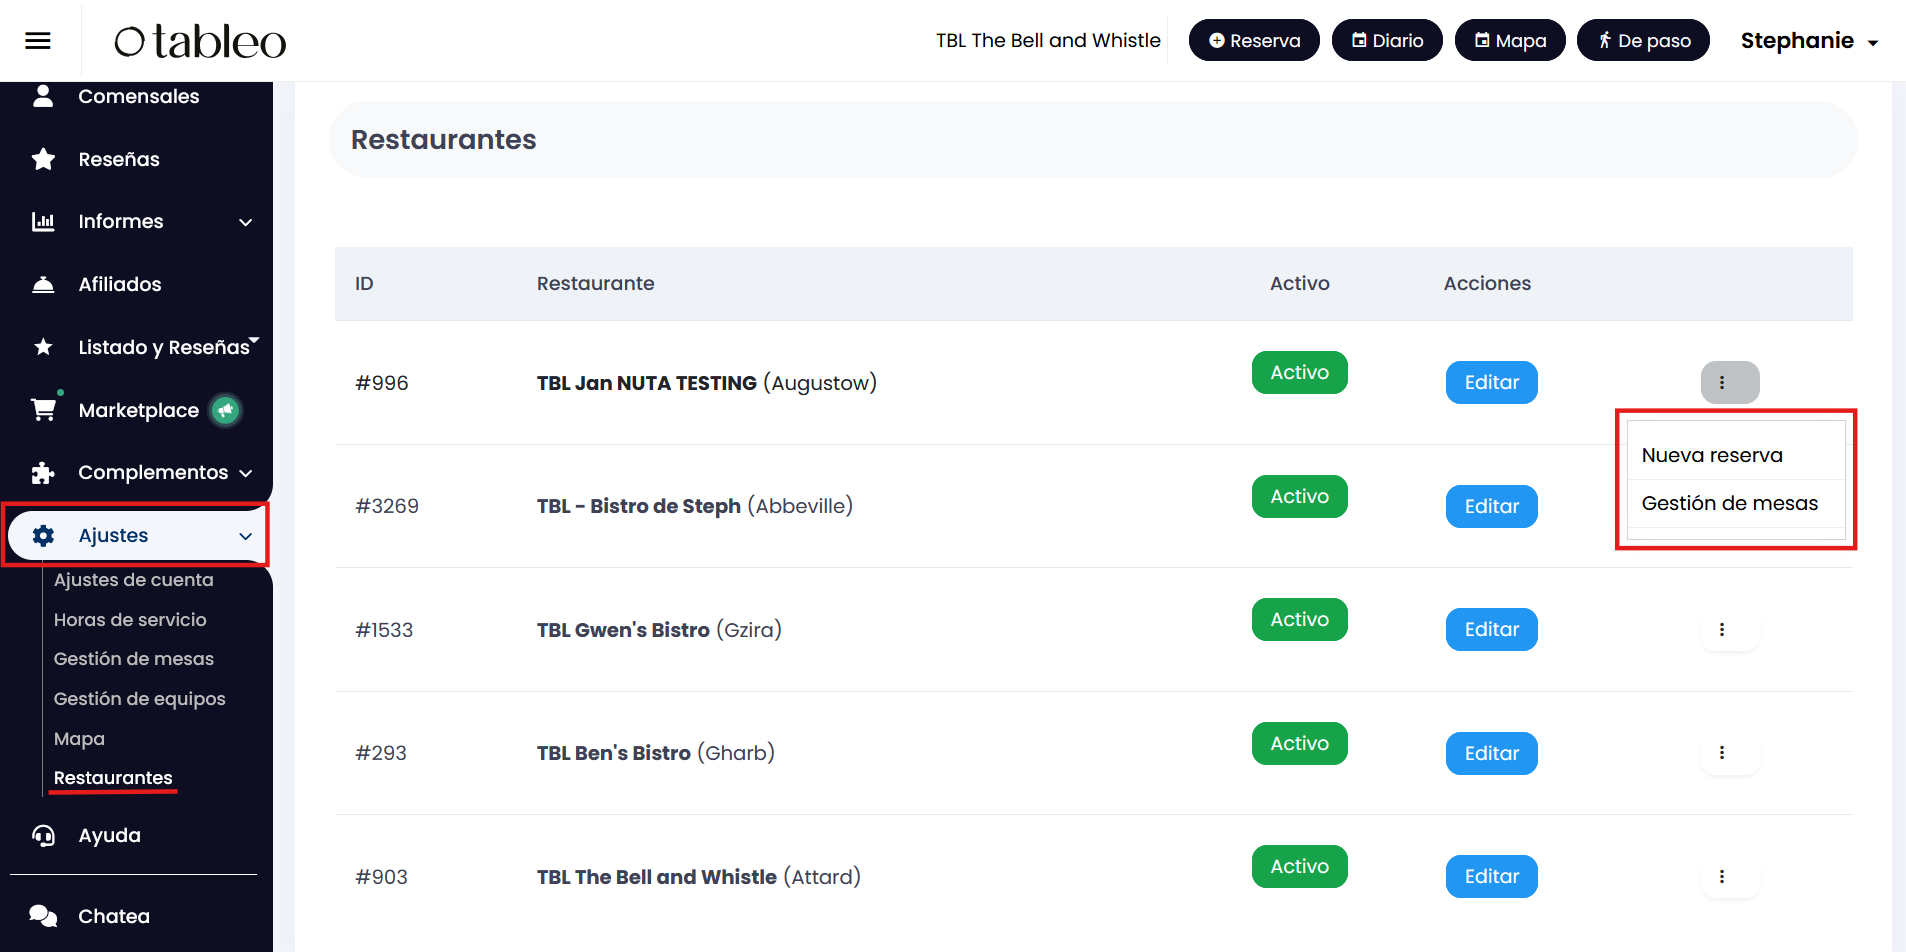Open three-dot menu for TBL Gwen's Bistro
Image resolution: width=1906 pixels, height=952 pixels.
pyautogui.click(x=1721, y=630)
